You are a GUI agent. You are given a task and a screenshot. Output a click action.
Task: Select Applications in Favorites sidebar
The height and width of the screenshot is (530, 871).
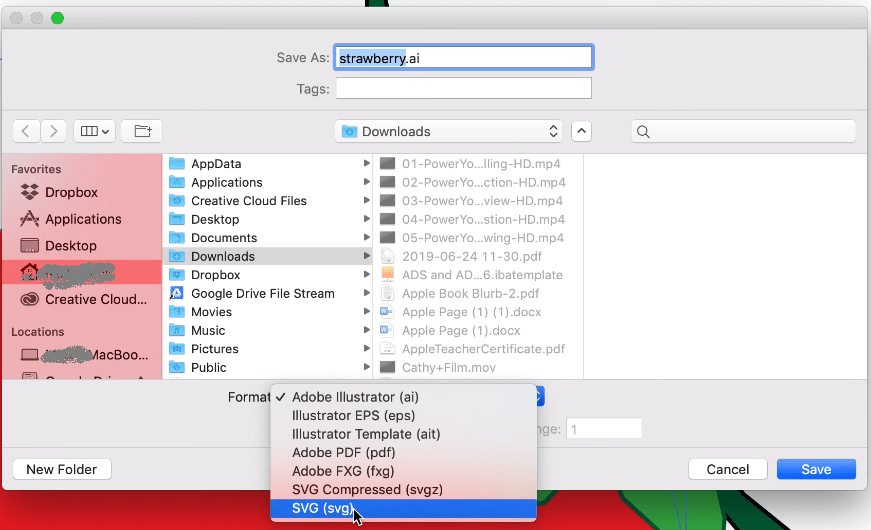82,219
